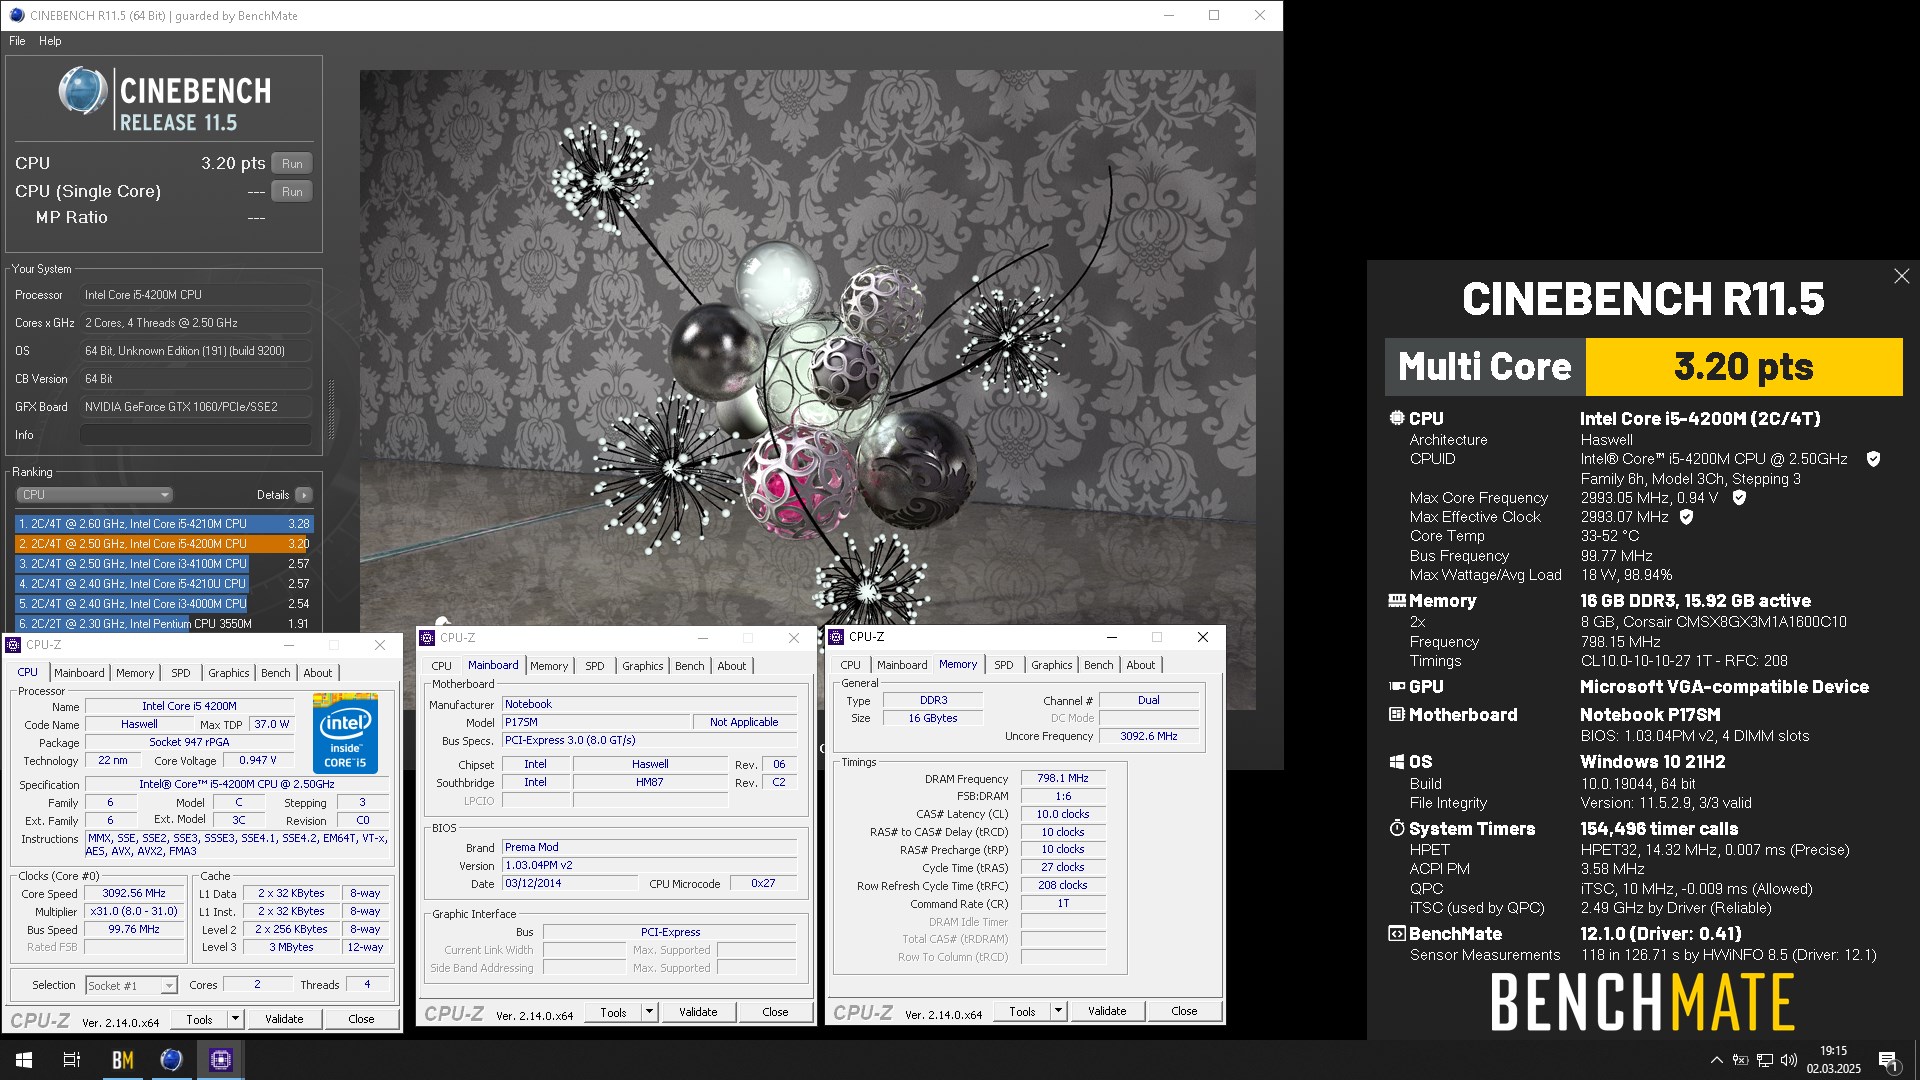
Task: Click the rendered spheres image in Cinebench viewport
Action: tap(808, 390)
